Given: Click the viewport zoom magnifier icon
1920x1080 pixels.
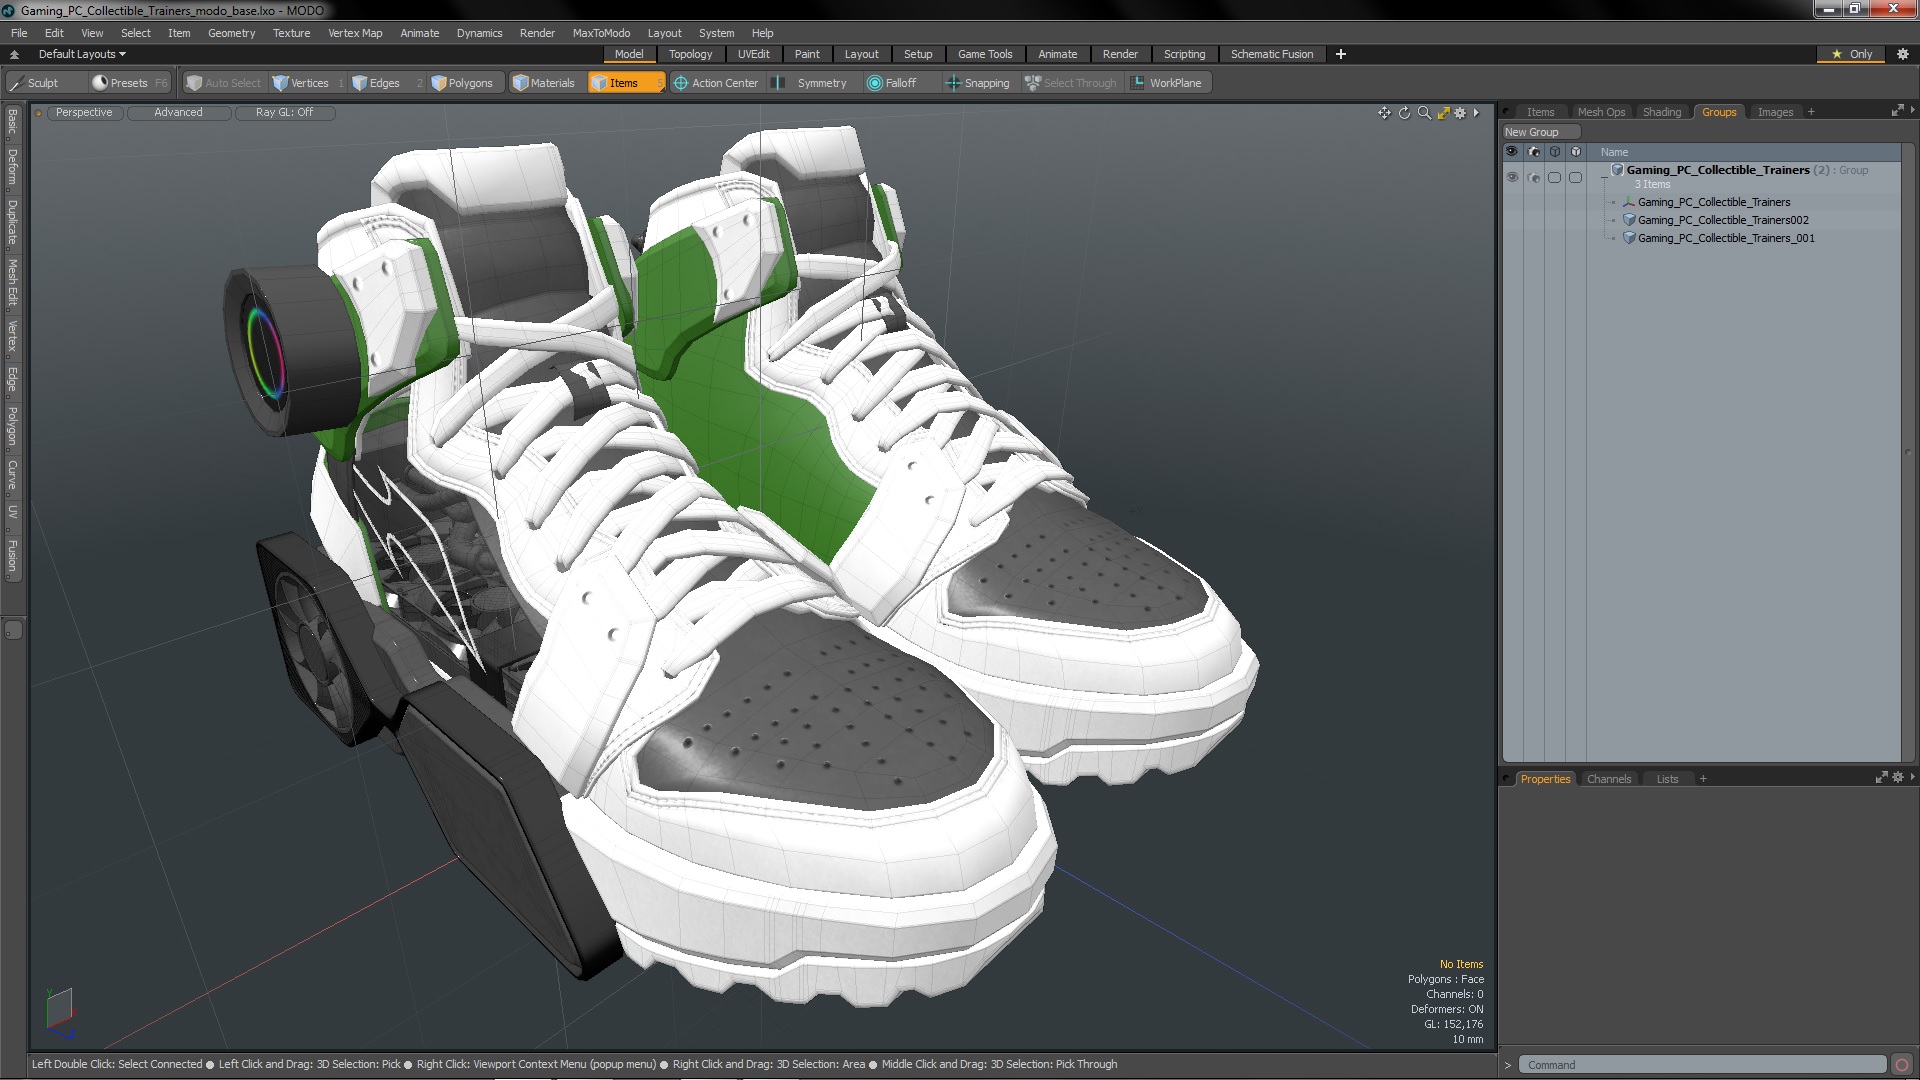Looking at the screenshot, I should [1424, 113].
